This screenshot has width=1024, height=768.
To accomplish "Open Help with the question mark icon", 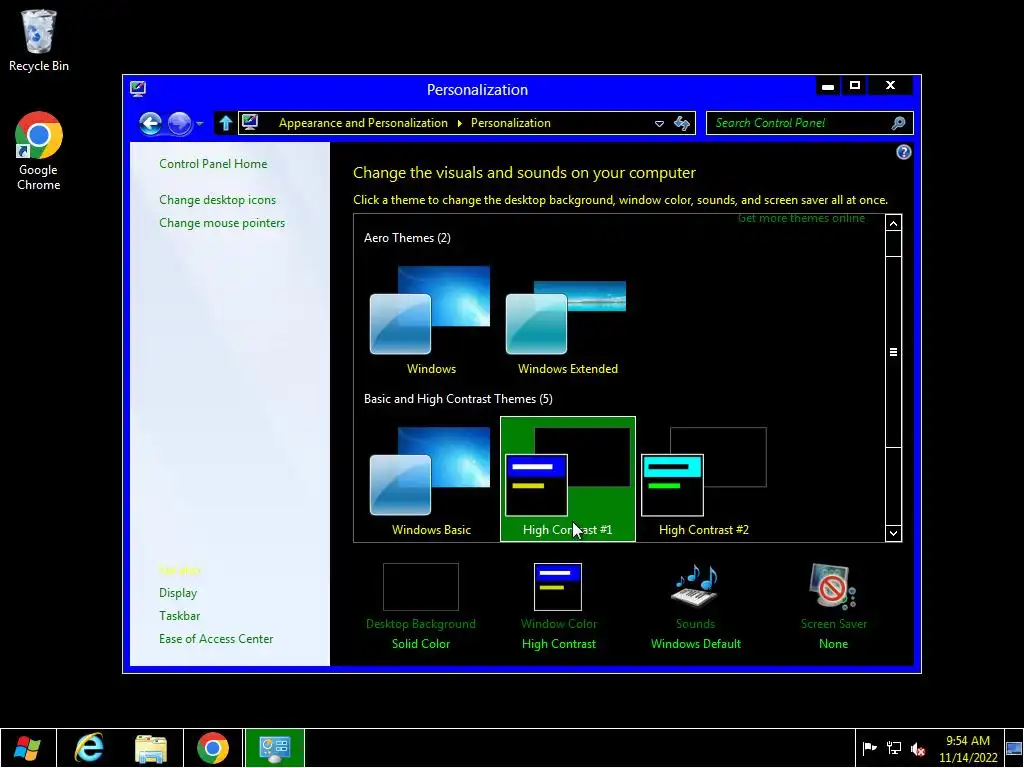I will (x=903, y=152).
